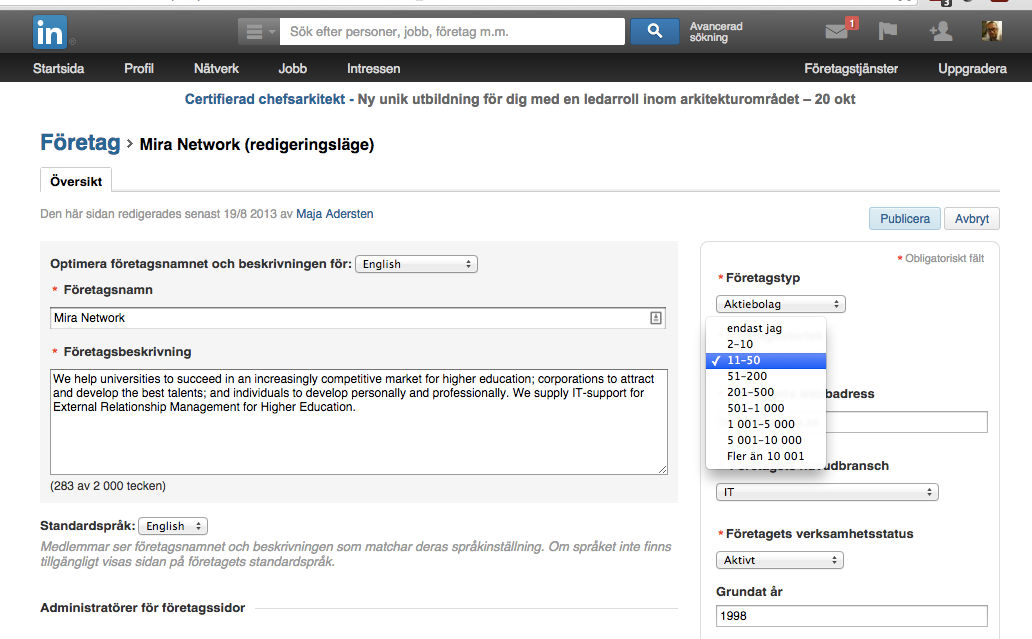The image size is (1032, 639).
Task: Switch to the Jobb menu item
Action: pyautogui.click(x=292, y=68)
